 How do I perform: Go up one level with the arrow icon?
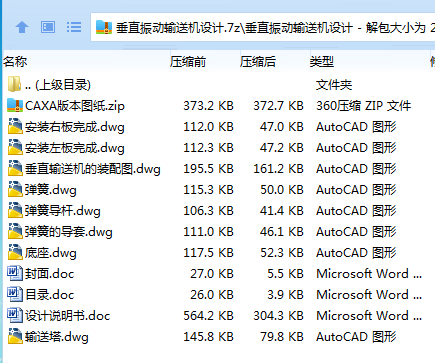coord(22,27)
